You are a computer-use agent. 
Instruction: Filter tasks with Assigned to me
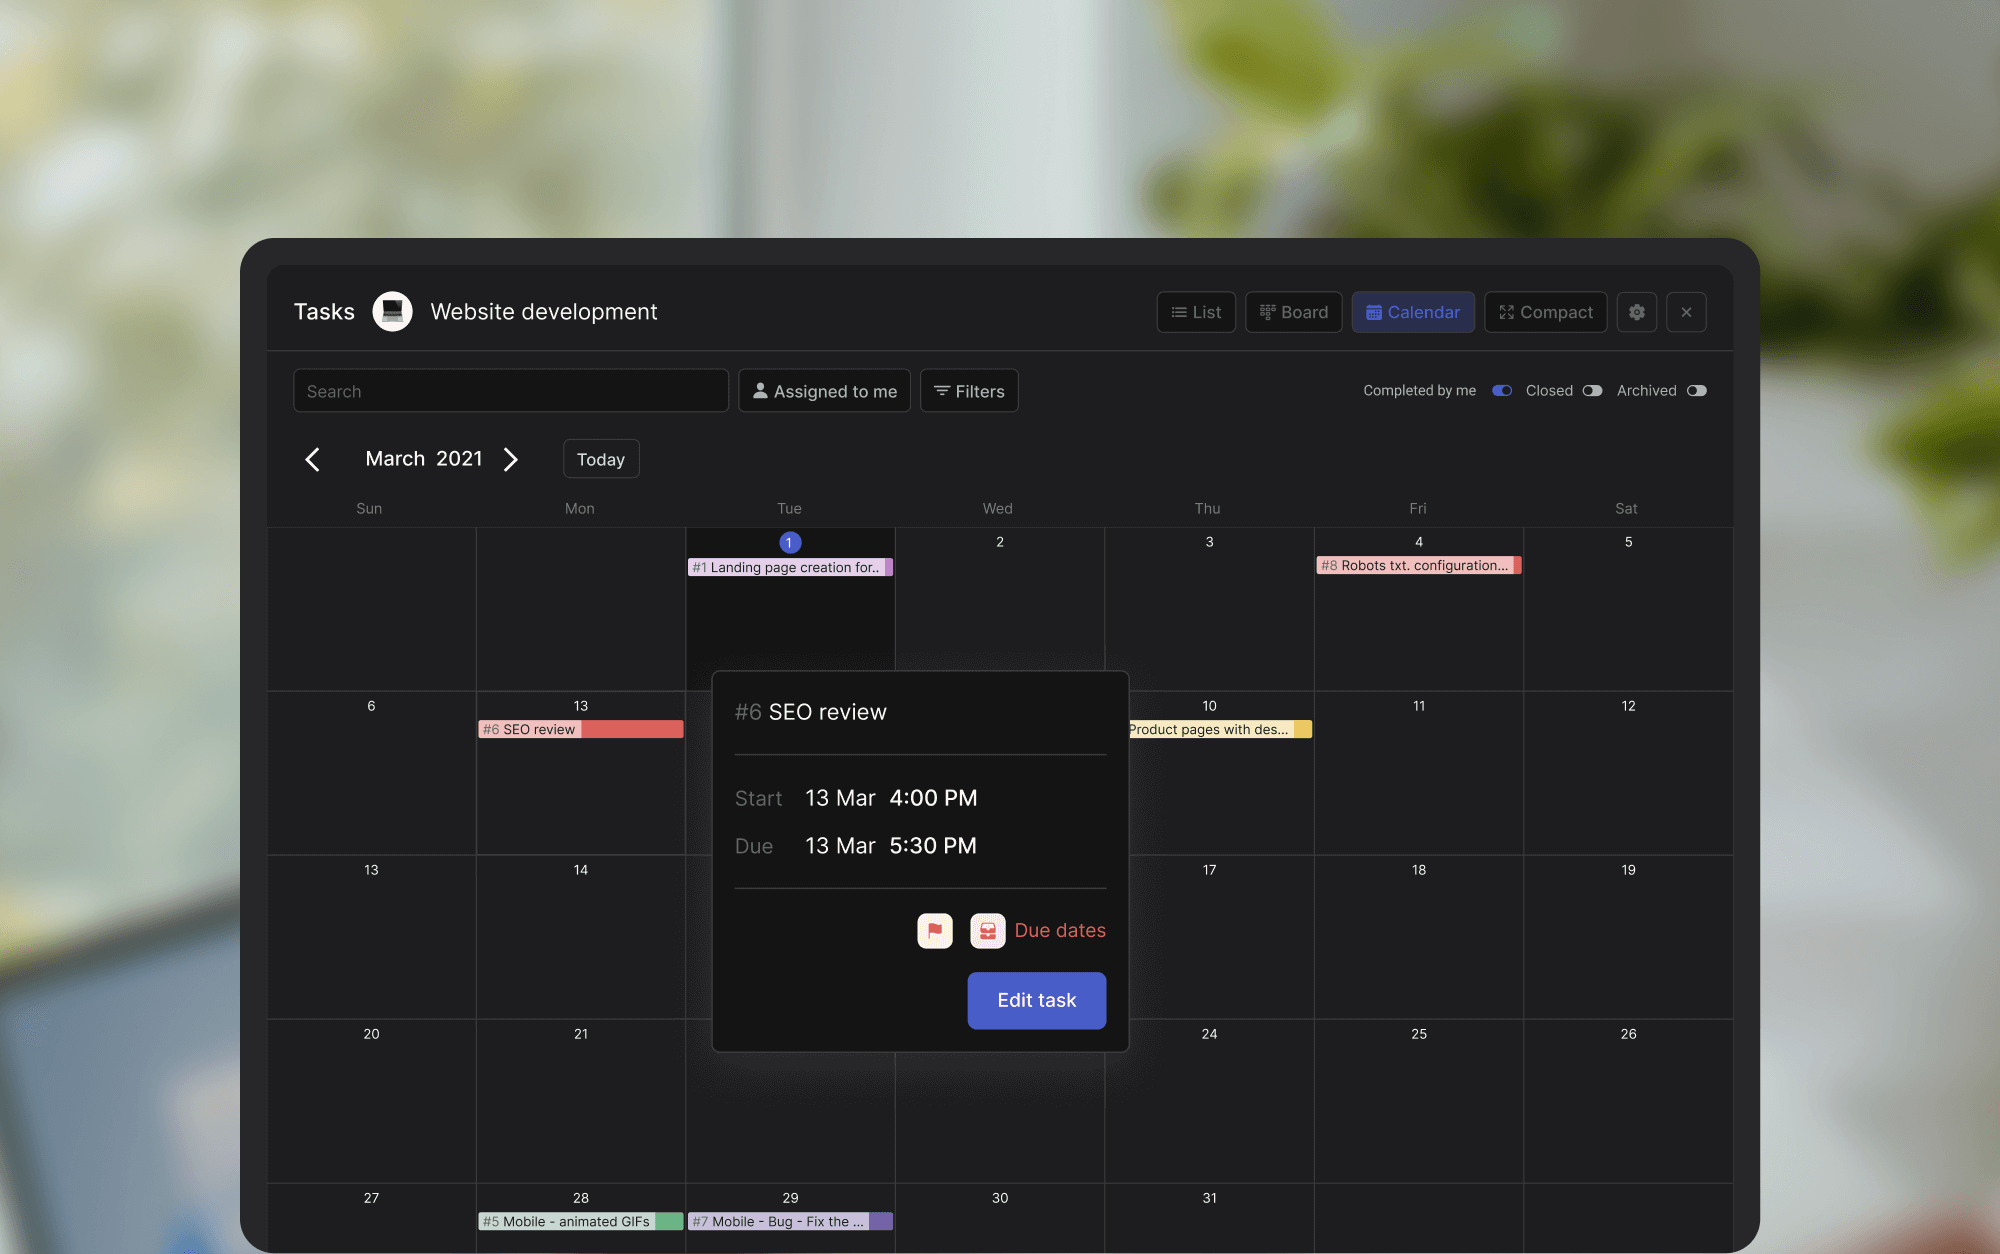point(824,391)
